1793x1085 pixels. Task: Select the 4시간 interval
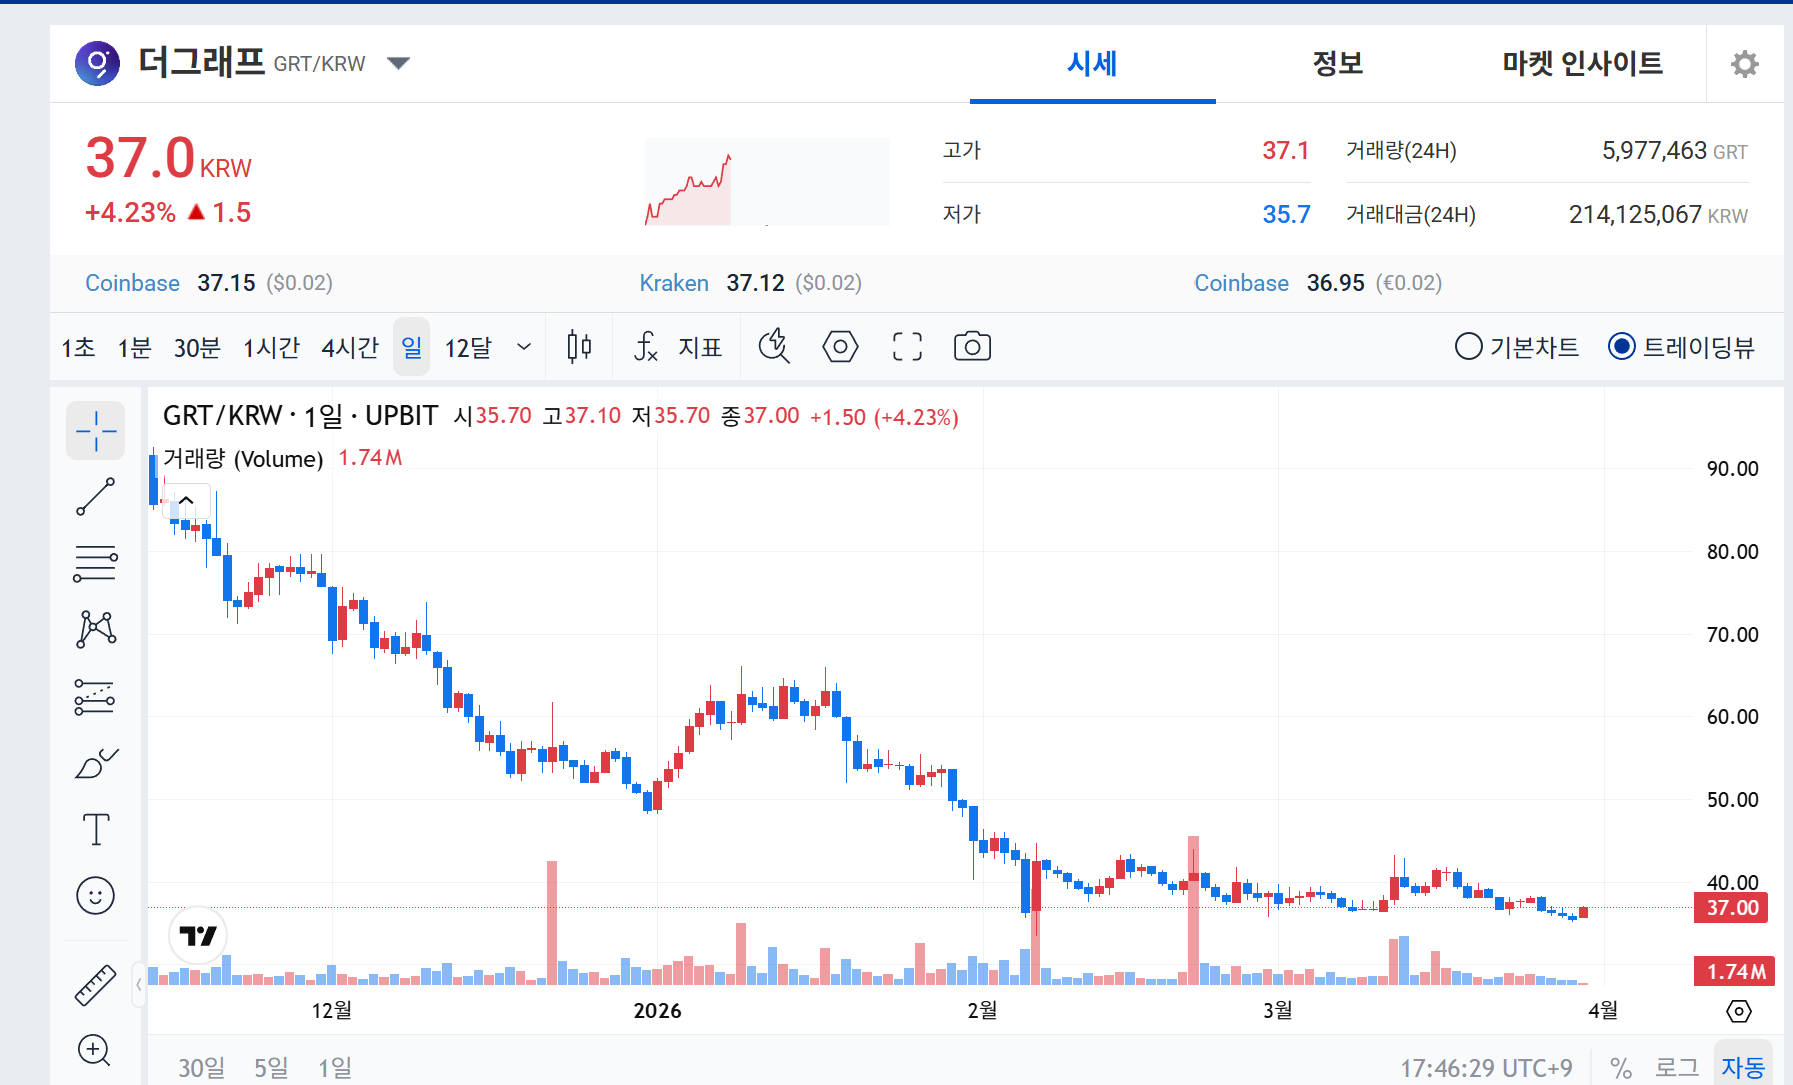click(x=350, y=347)
